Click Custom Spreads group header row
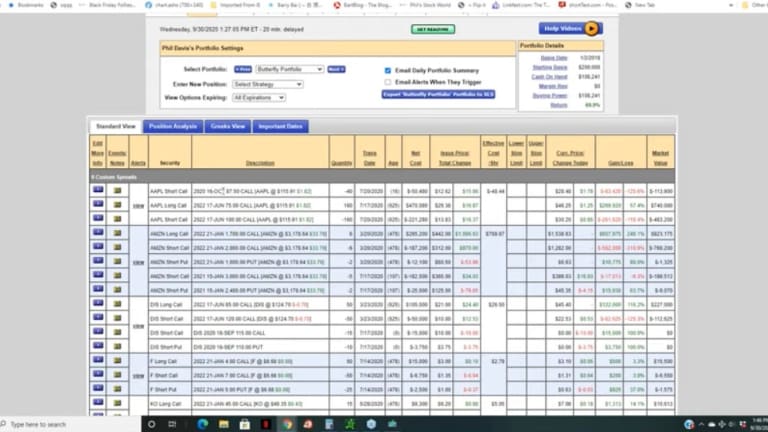Viewport: 768px width, 432px height. 382,177
